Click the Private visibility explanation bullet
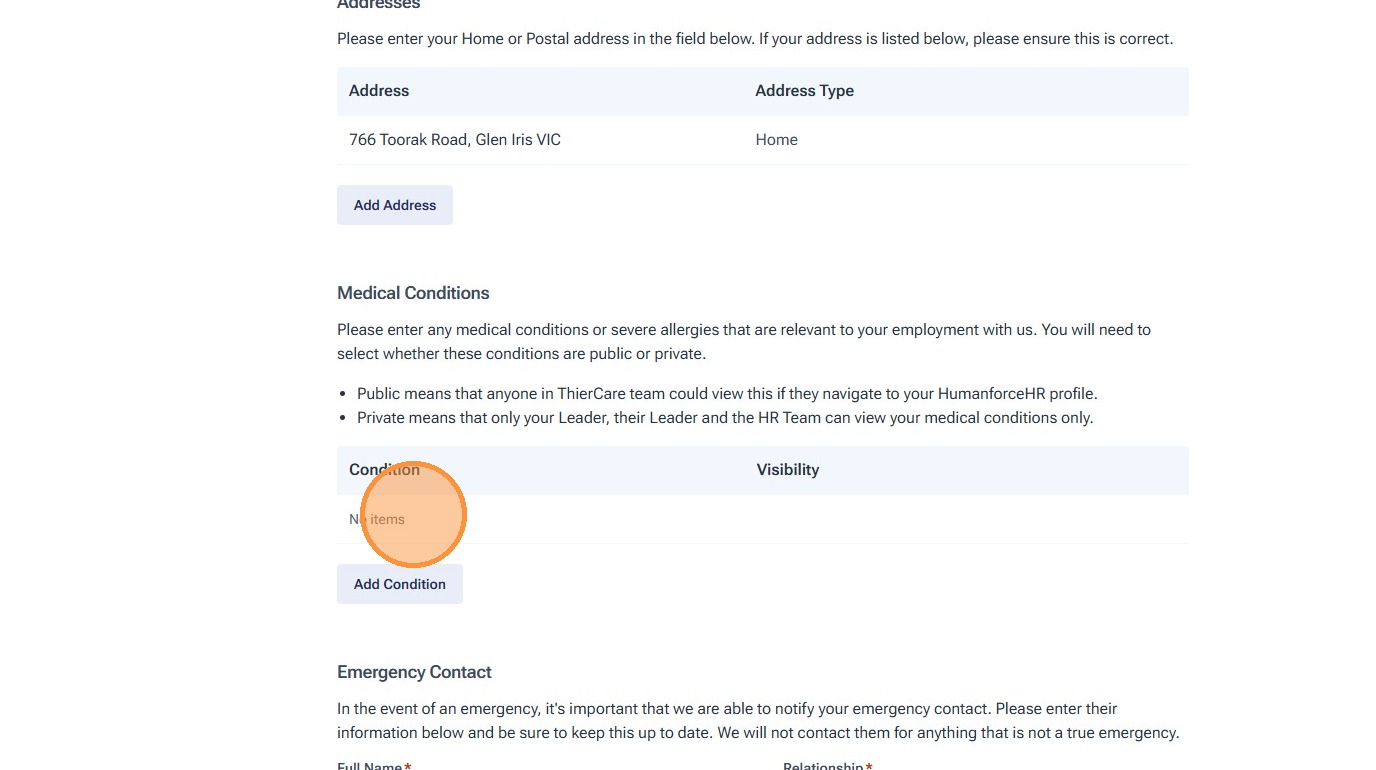 pos(725,418)
